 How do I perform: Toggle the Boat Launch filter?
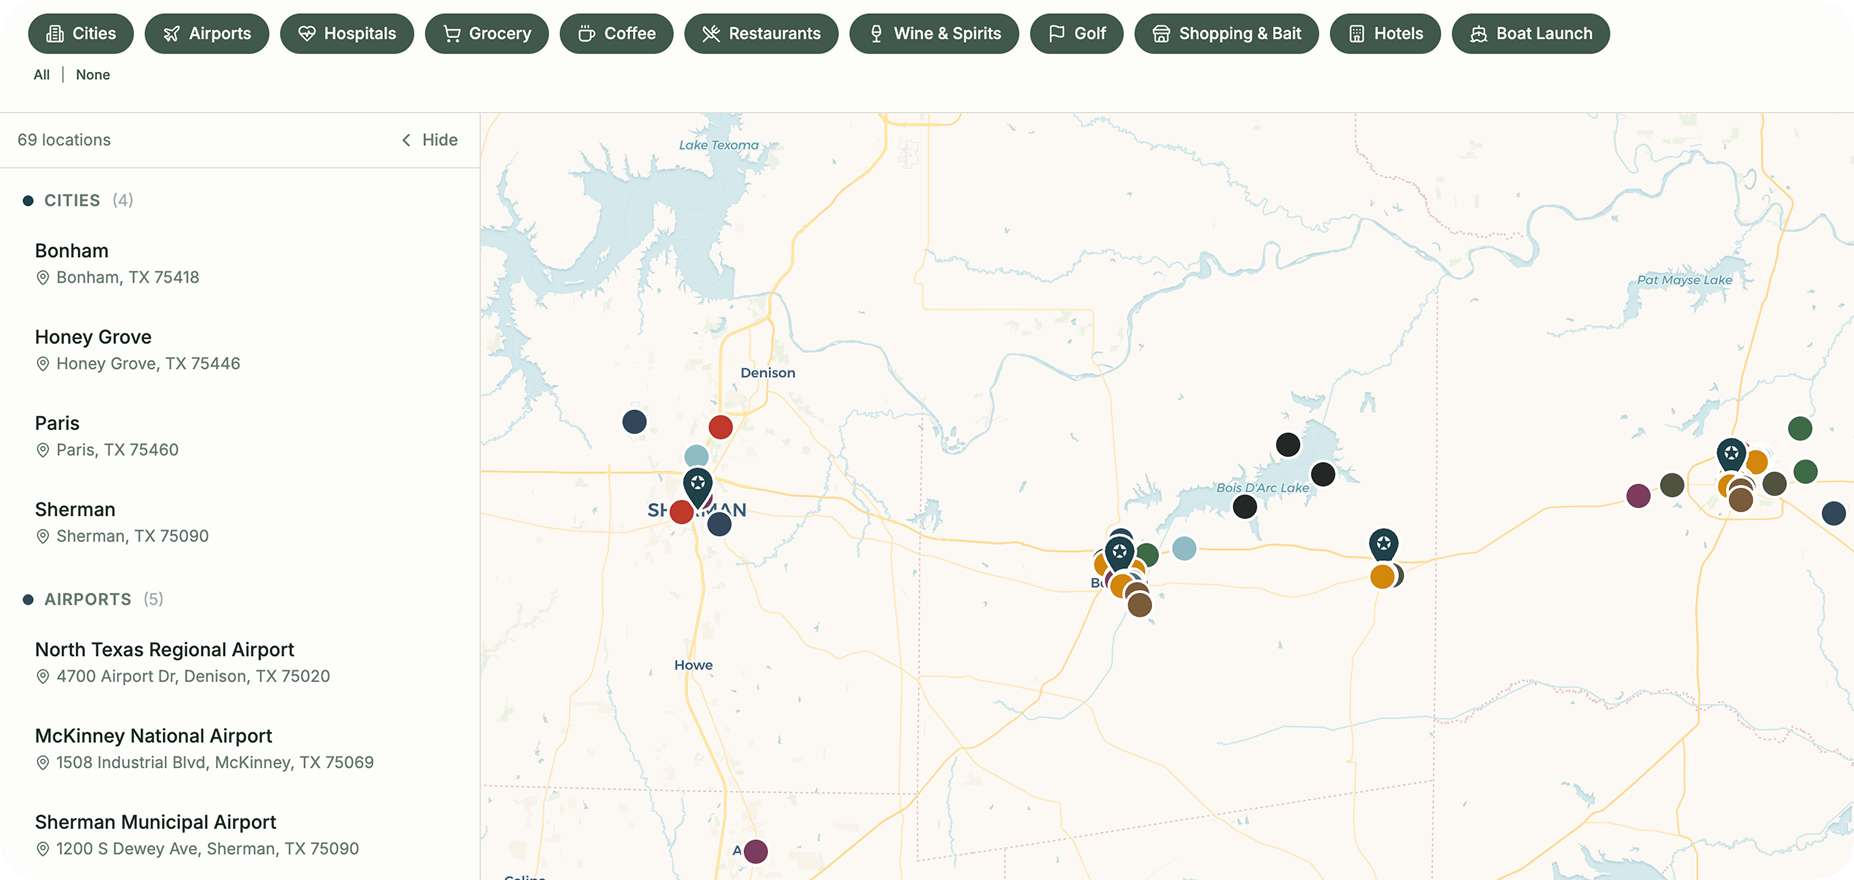(x=1530, y=34)
